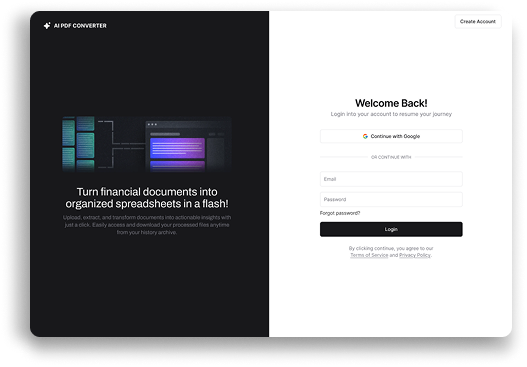This screenshot has width=527, height=367.
Task: Click the 'Turn financial documents into' headline
Action: (147, 198)
